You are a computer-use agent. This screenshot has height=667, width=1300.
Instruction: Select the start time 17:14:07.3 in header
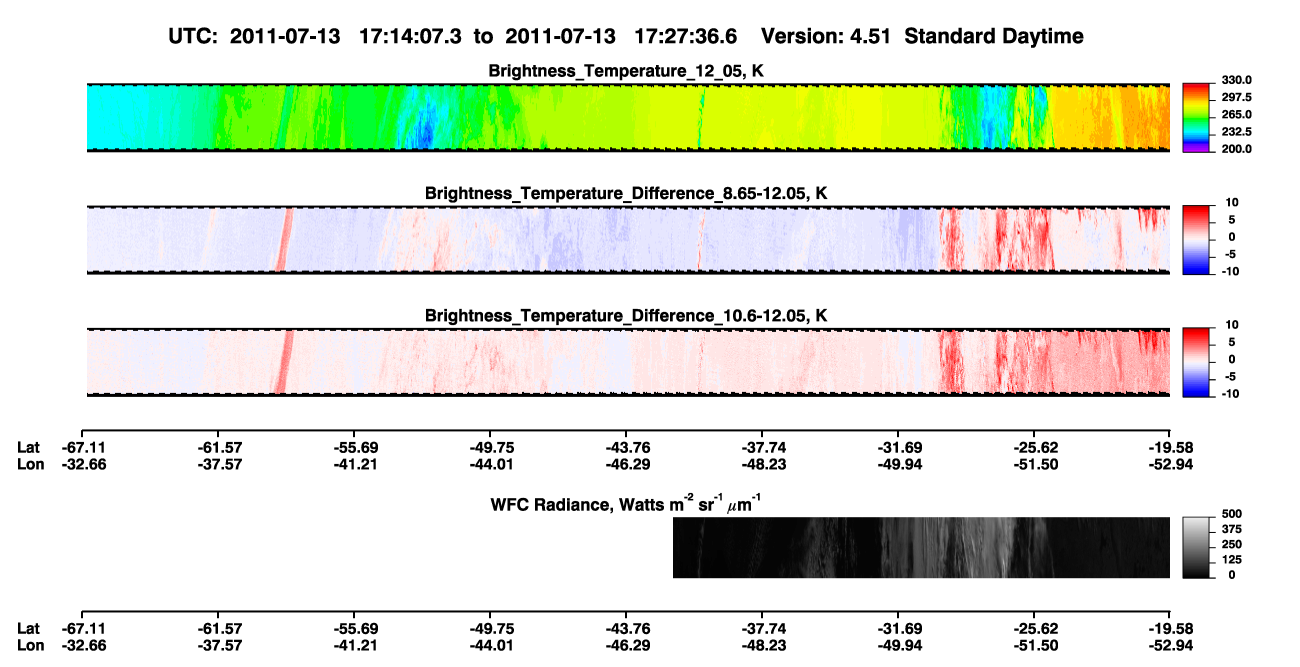coord(411,37)
